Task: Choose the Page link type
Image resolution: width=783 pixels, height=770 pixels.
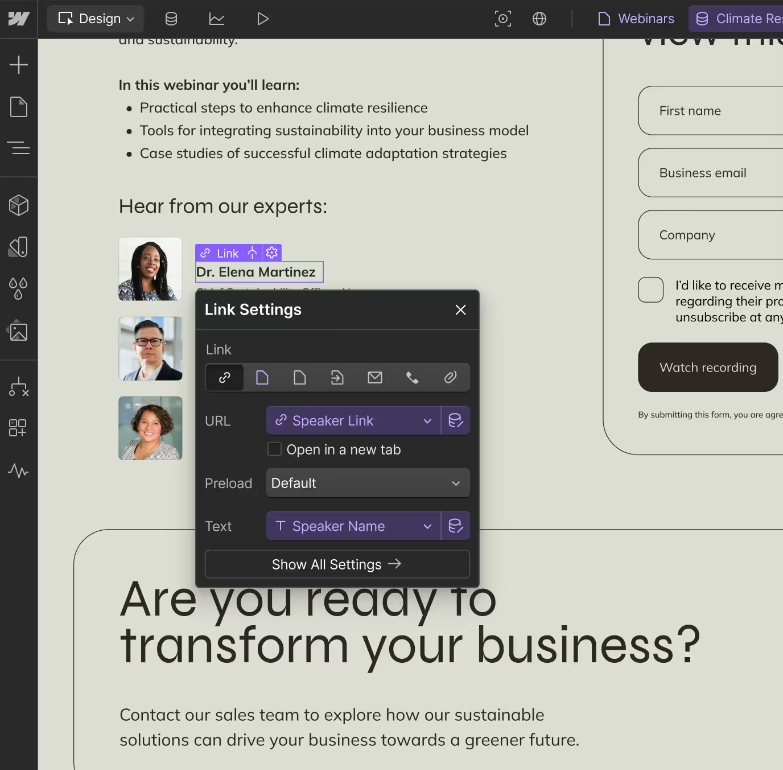Action: (x=300, y=378)
